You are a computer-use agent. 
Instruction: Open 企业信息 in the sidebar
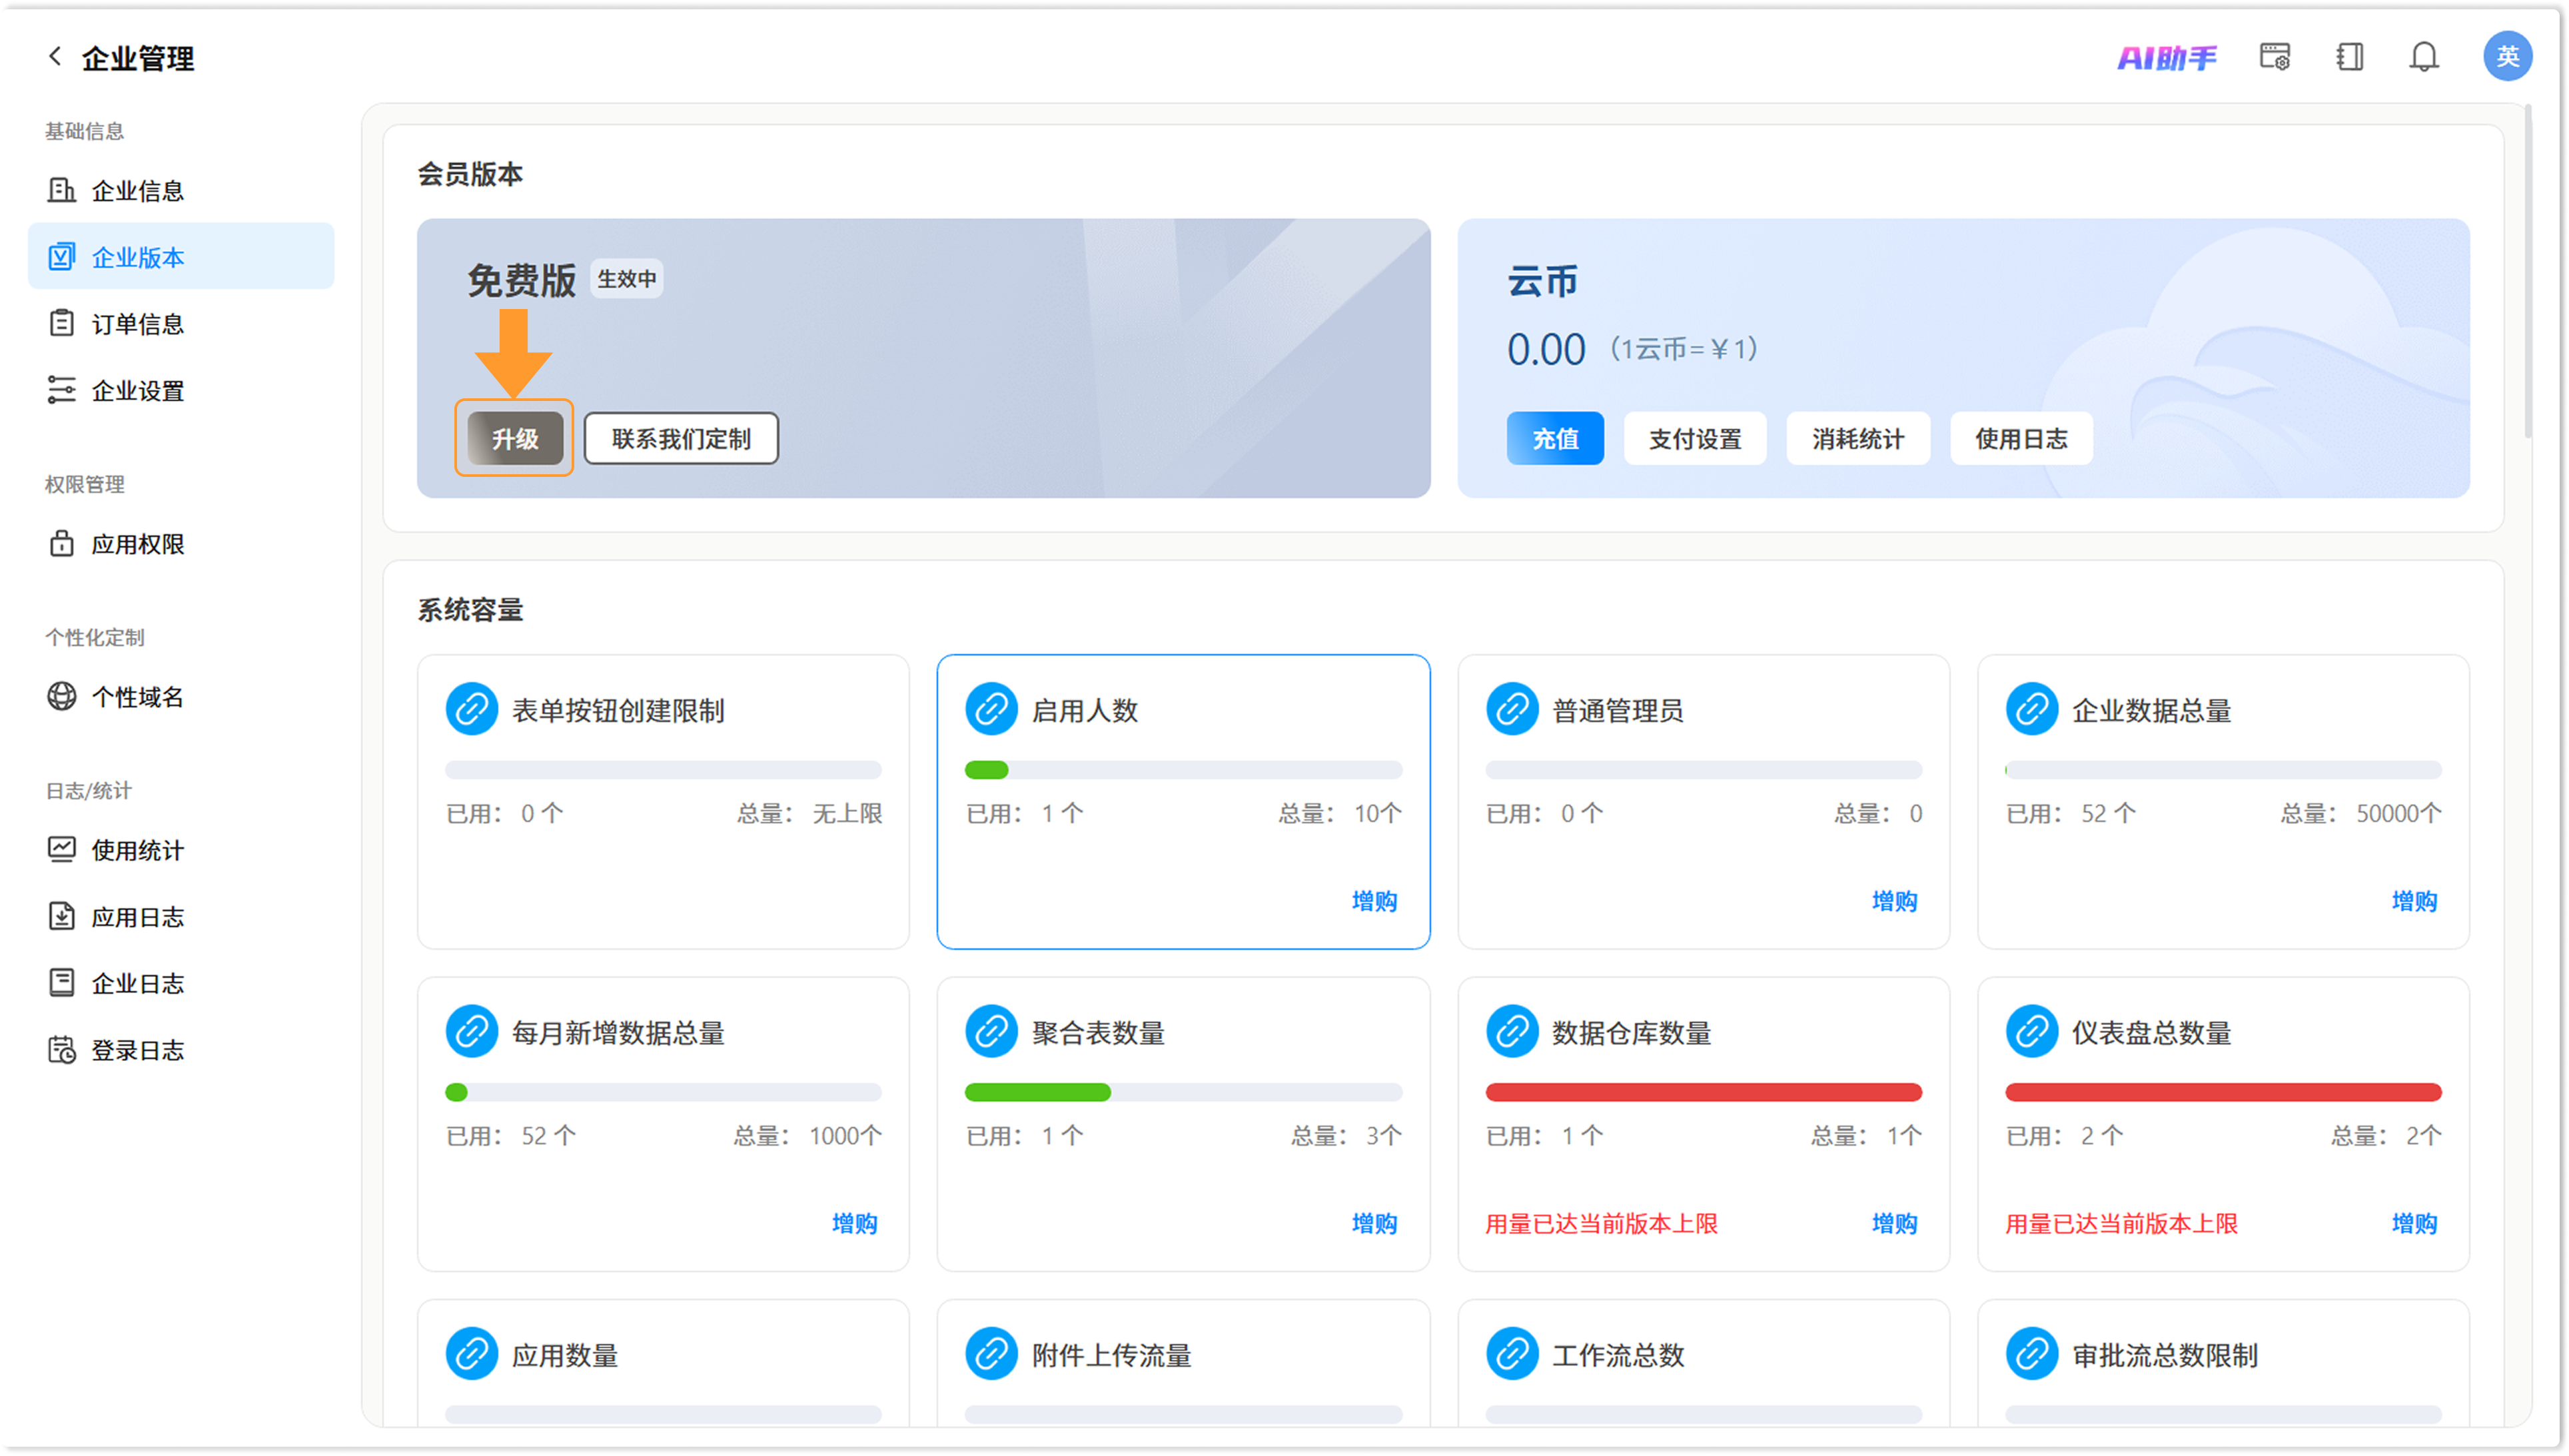coord(181,190)
